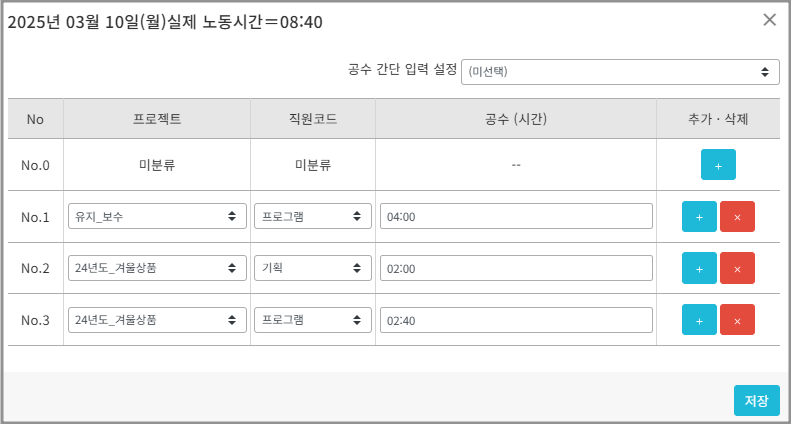The width and height of the screenshot is (791, 424).
Task: Click the plus button in row No.1
Action: [x=699, y=216]
